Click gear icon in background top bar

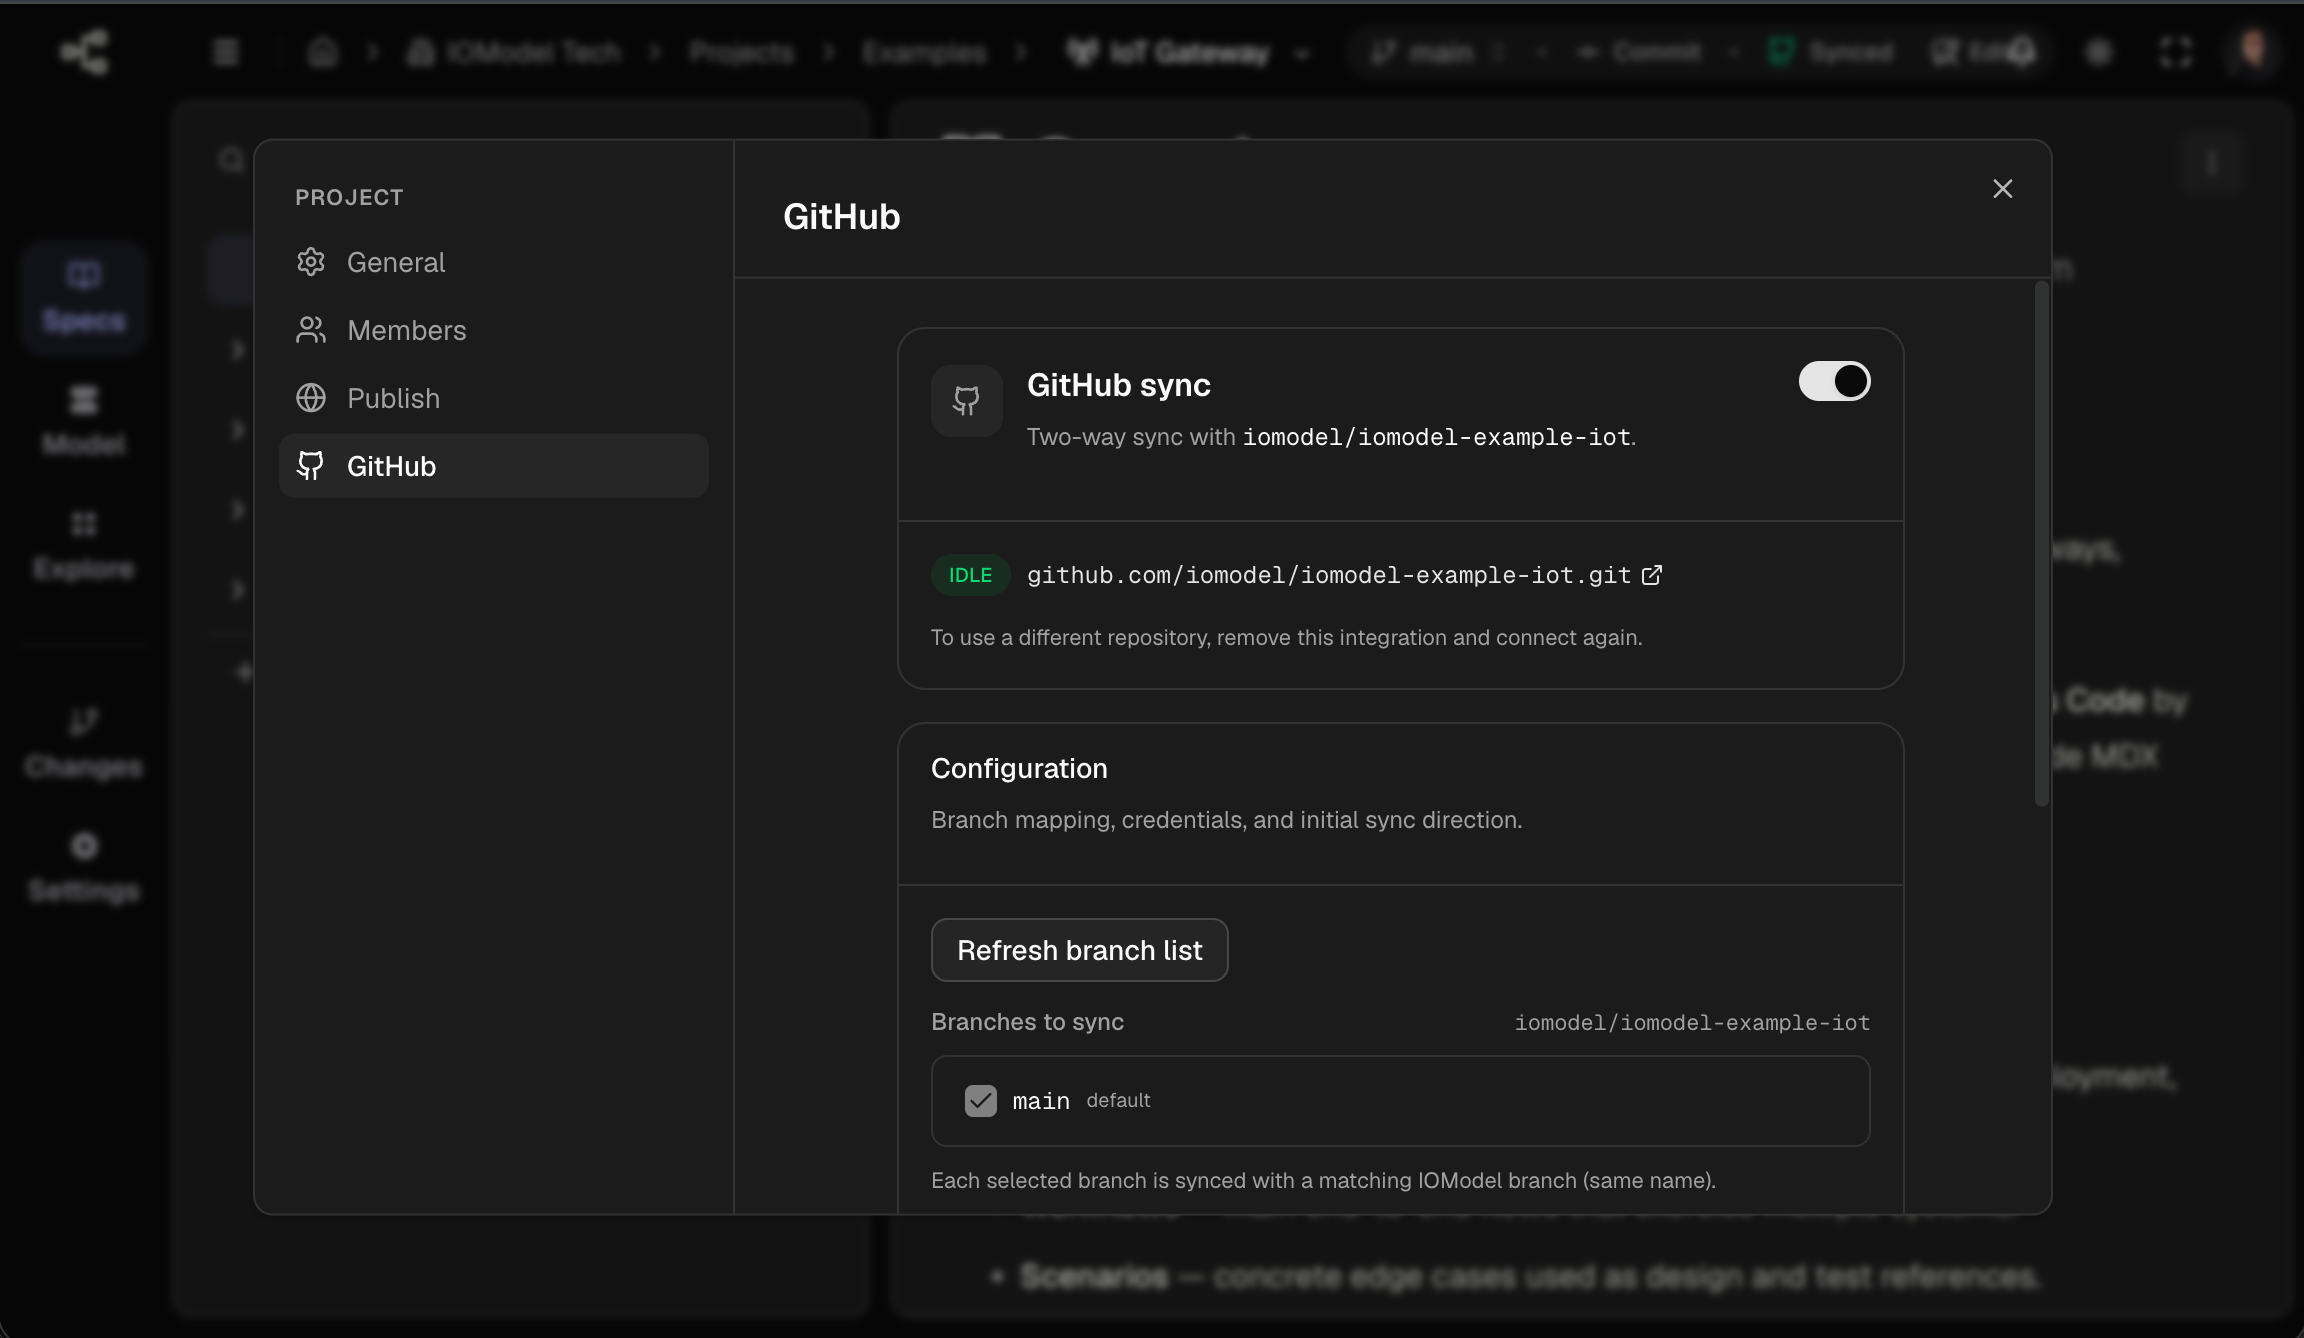[2098, 51]
